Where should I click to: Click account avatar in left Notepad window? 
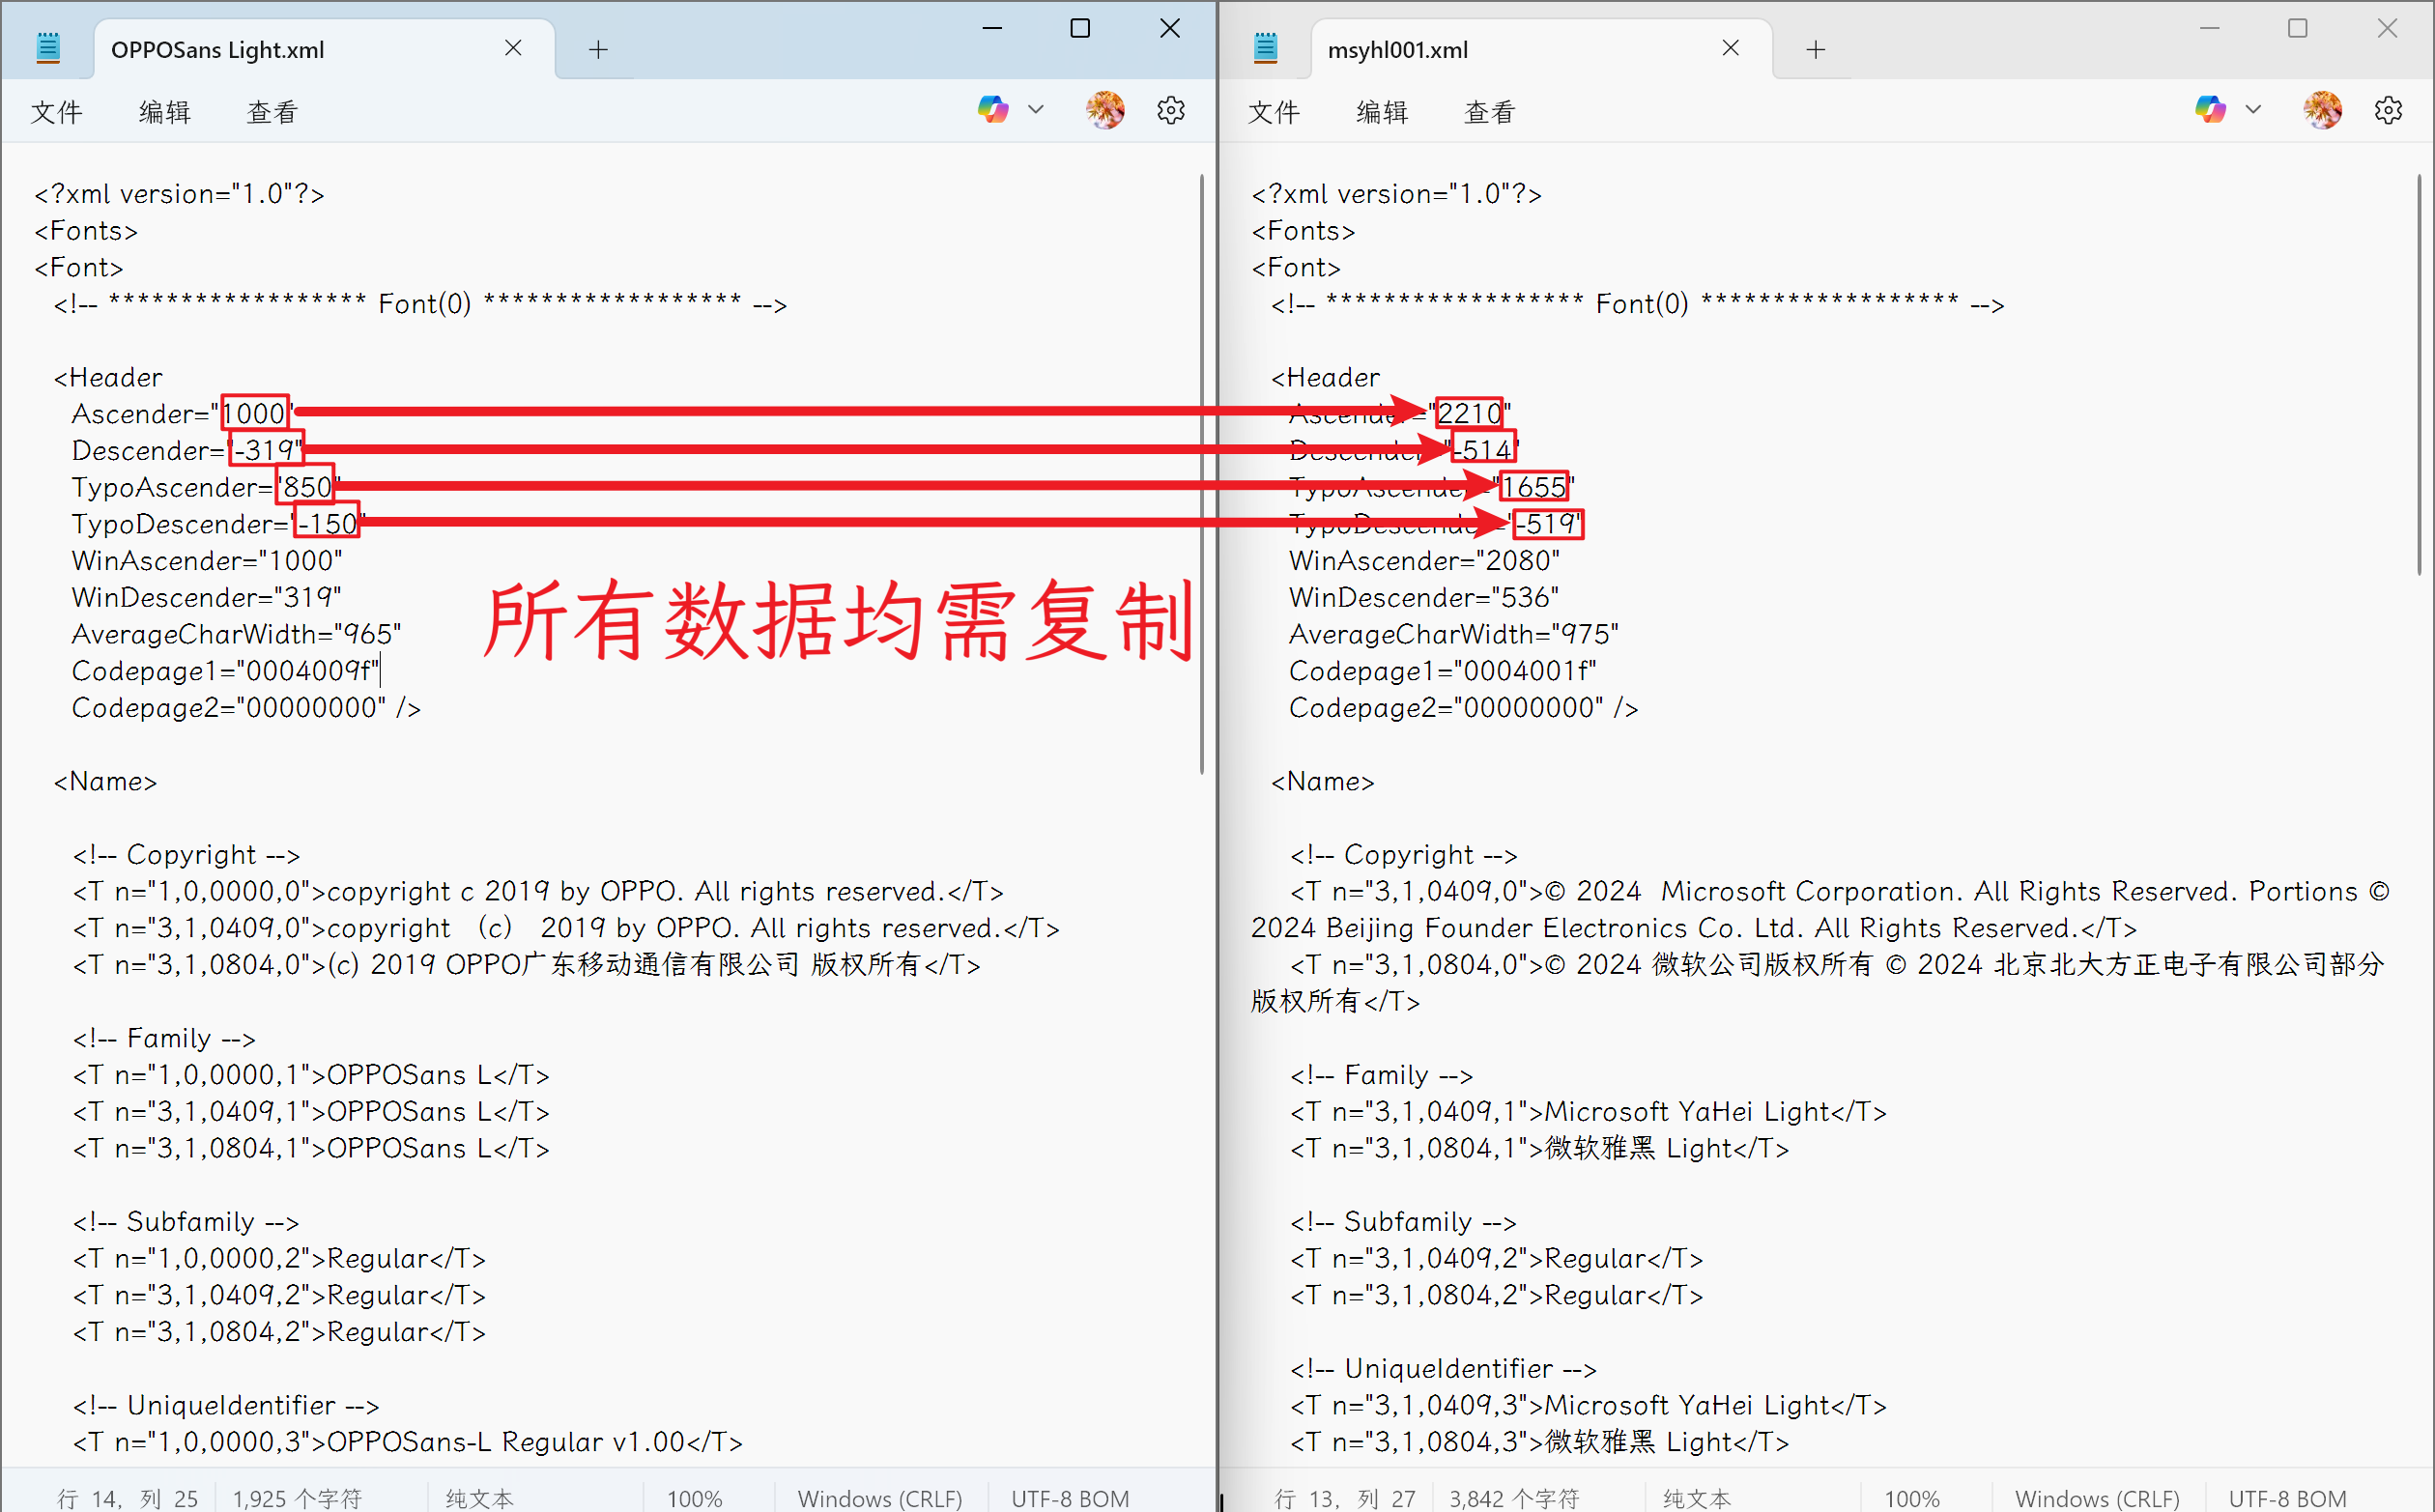tap(1105, 110)
